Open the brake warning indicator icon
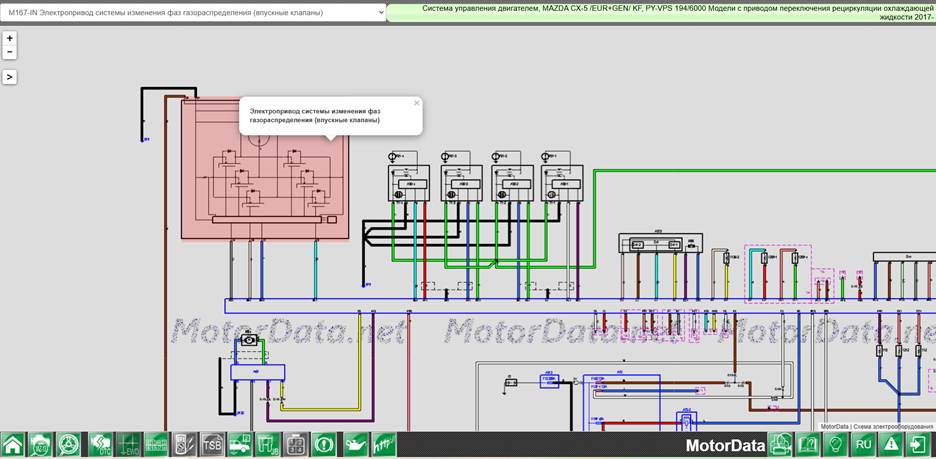936x459 pixels. (x=324, y=445)
